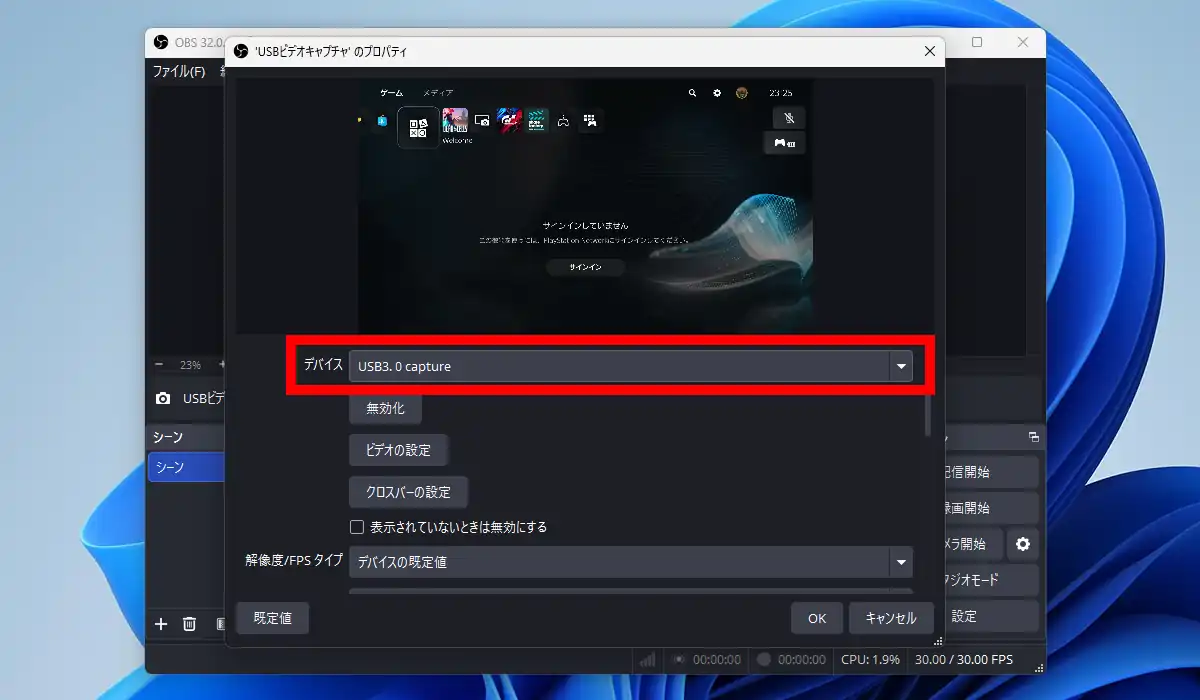The image size is (1200, 700).
Task: Open virtual camera settings gear icon
Action: click(1022, 544)
